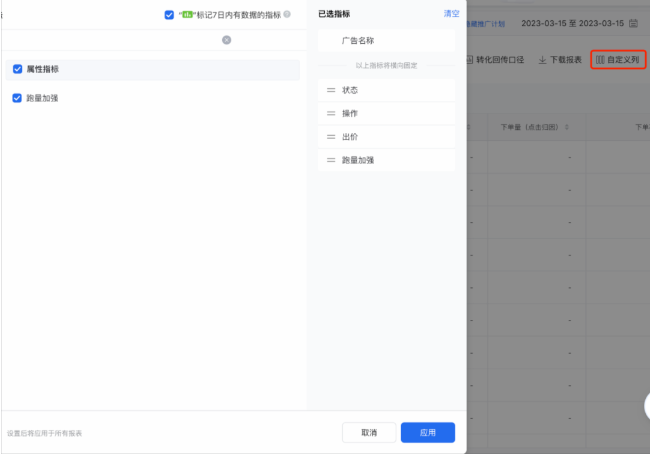Select 操作 in the selected metrics list

(x=386, y=113)
